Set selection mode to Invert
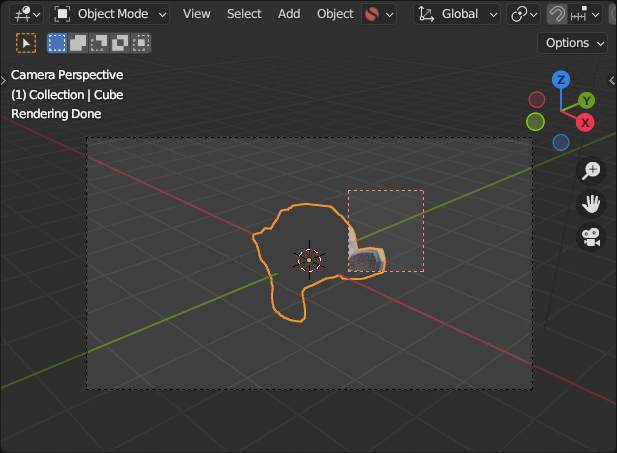This screenshot has height=453, width=617. tap(120, 43)
